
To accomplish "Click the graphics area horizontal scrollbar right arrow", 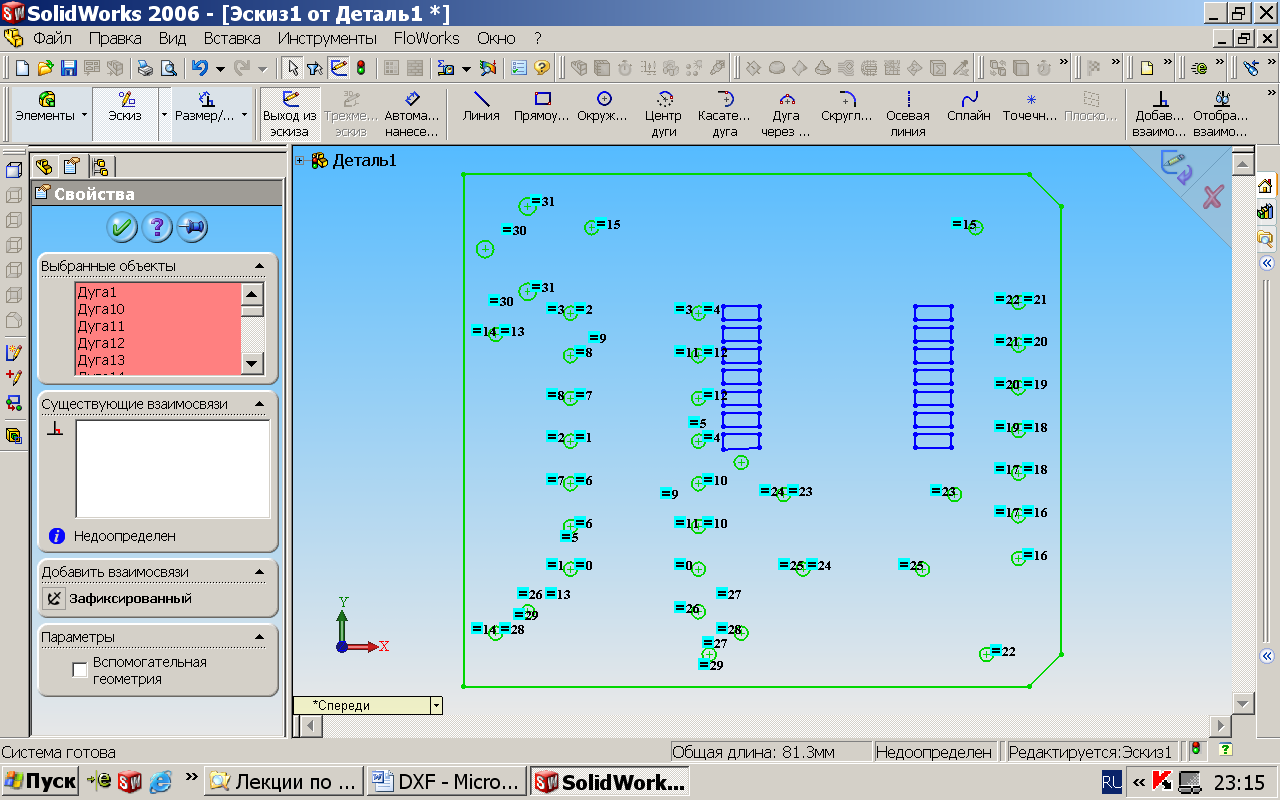I will 1220,725.
